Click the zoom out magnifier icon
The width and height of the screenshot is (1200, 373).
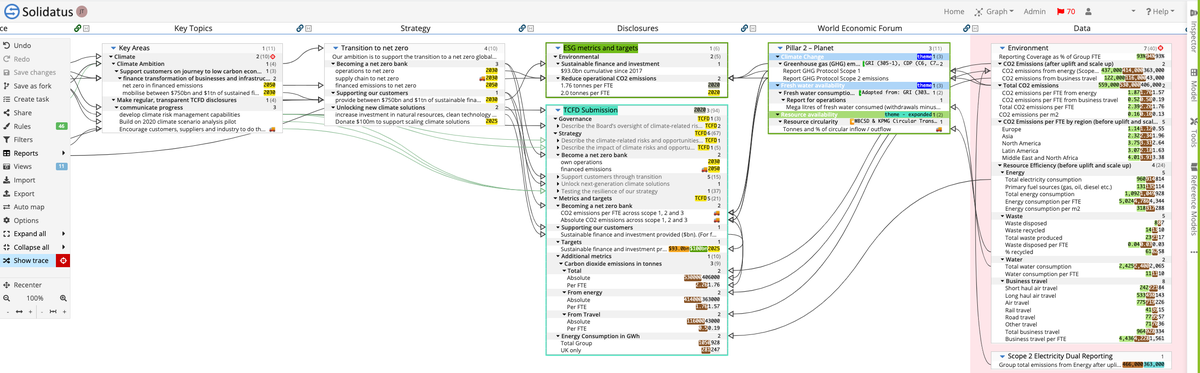[6, 298]
